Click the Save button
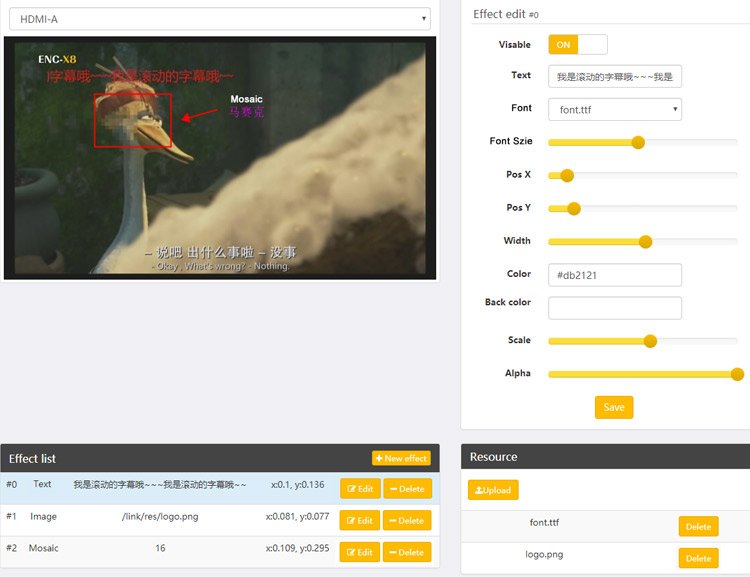 tap(614, 407)
